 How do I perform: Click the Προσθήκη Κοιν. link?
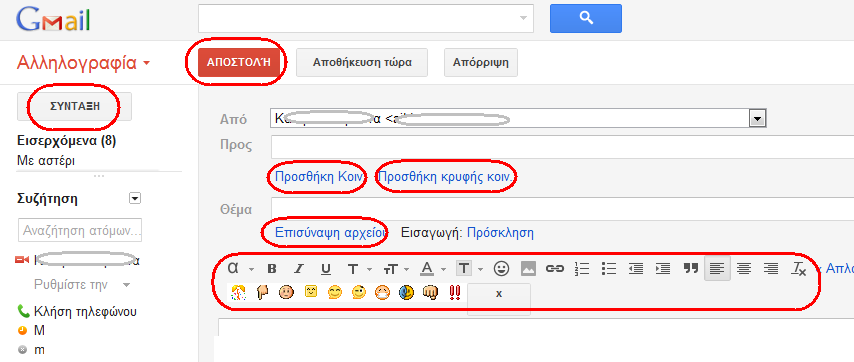point(320,176)
